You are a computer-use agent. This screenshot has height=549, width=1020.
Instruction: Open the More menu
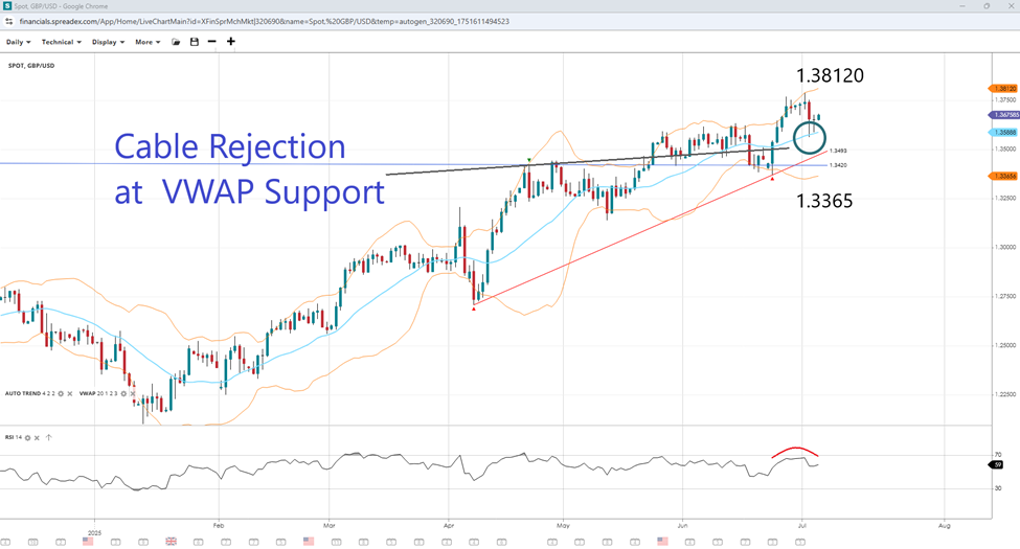point(148,42)
